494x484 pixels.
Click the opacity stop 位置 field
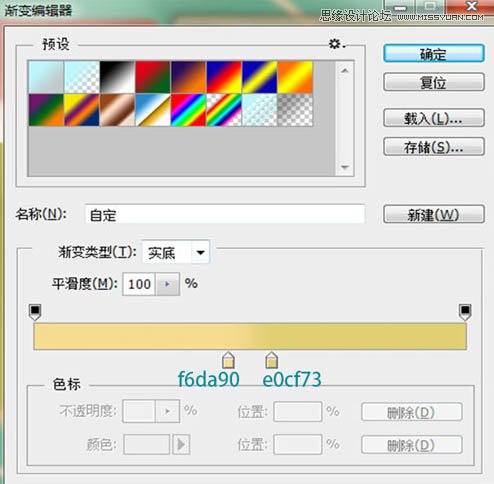click(298, 411)
